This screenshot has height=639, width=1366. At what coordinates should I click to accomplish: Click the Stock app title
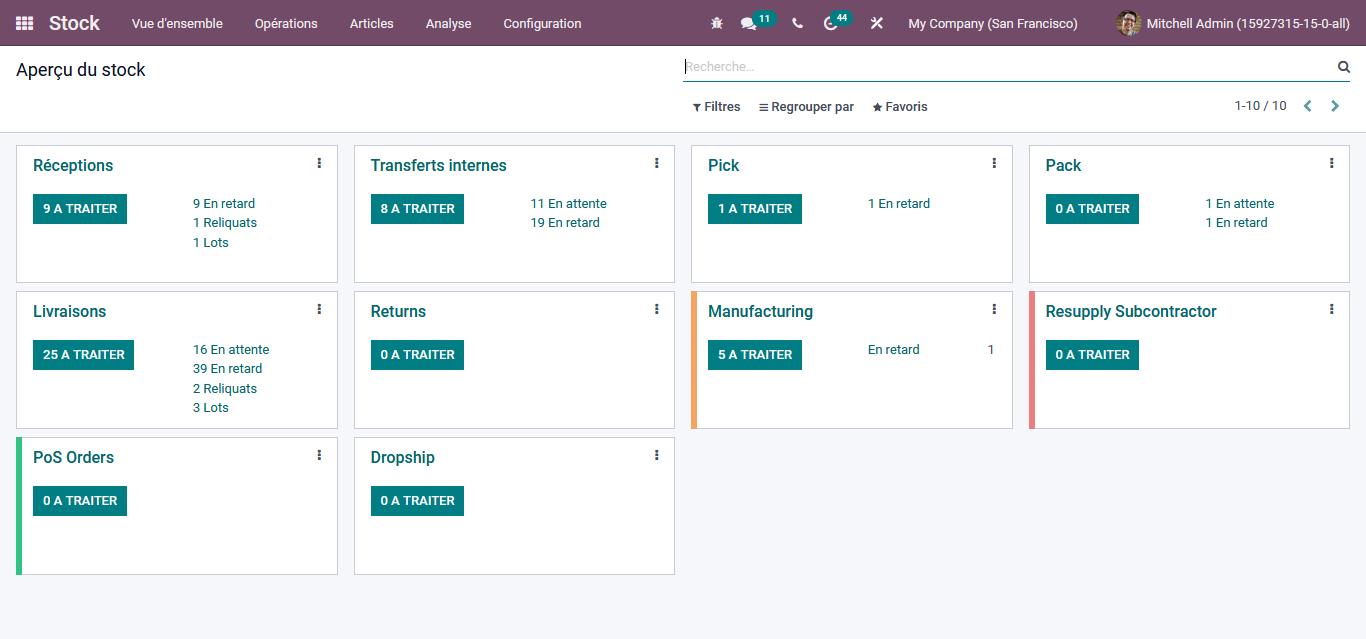pyautogui.click(x=74, y=23)
